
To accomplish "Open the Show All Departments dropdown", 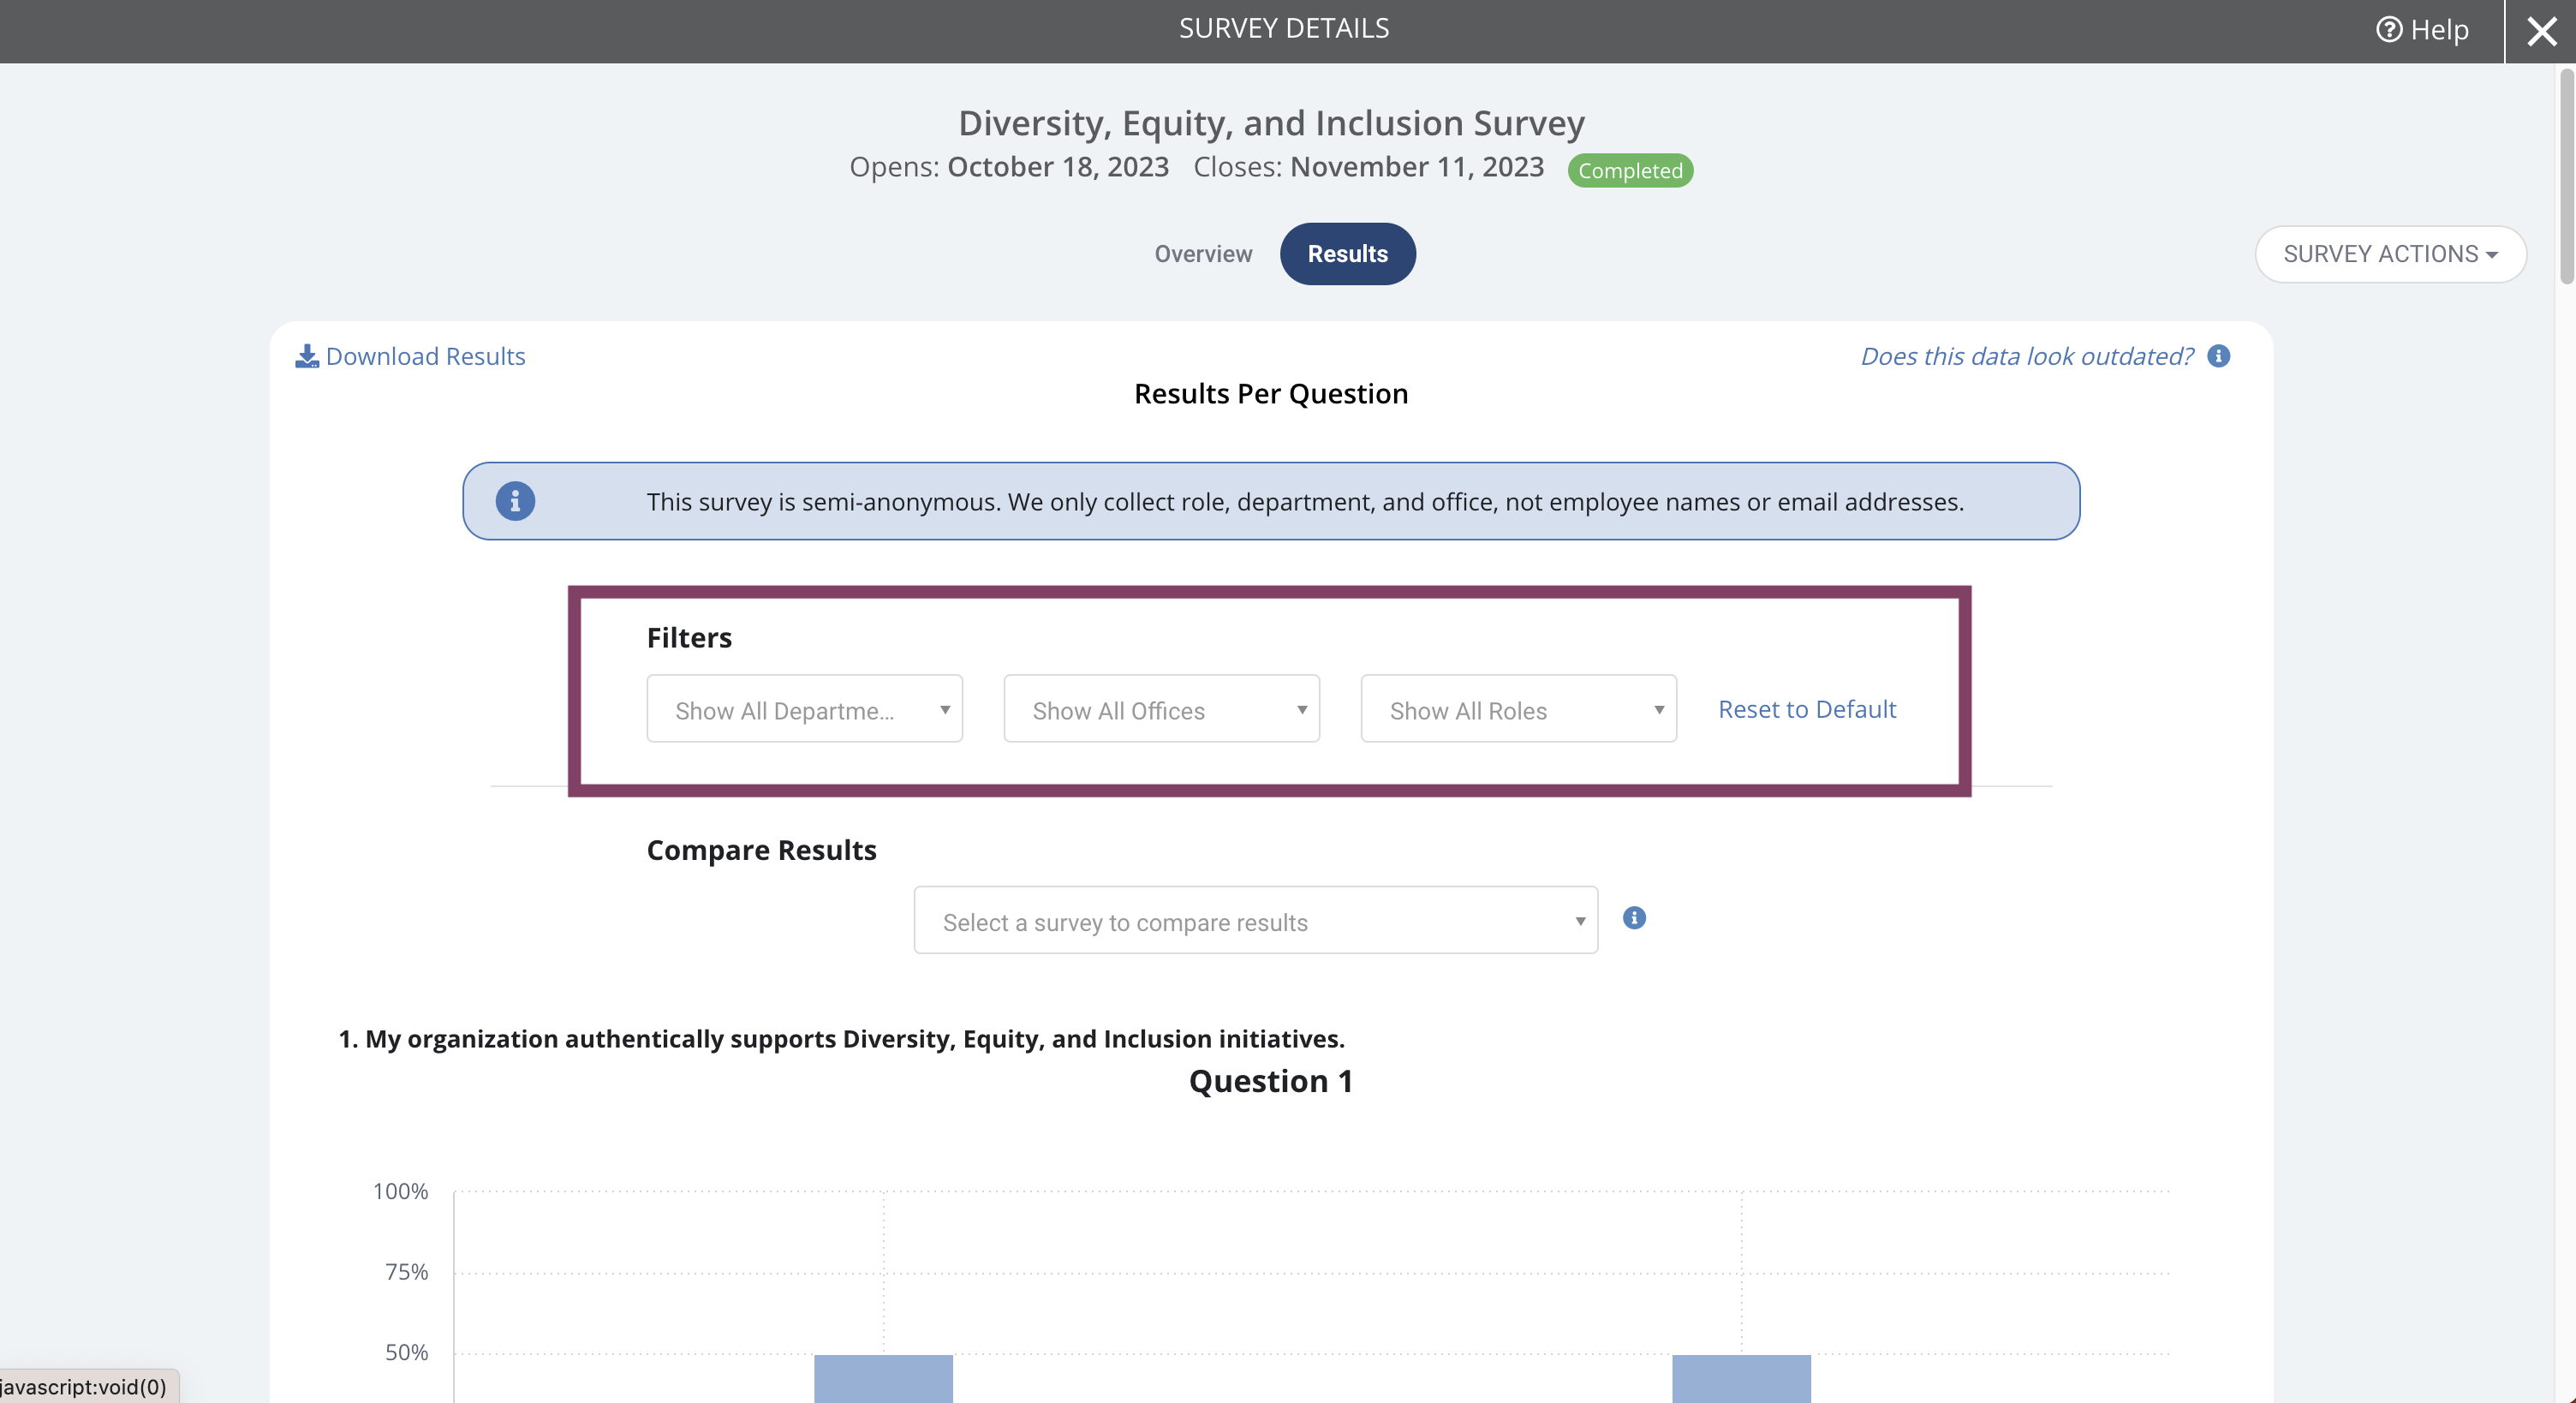I will point(804,709).
